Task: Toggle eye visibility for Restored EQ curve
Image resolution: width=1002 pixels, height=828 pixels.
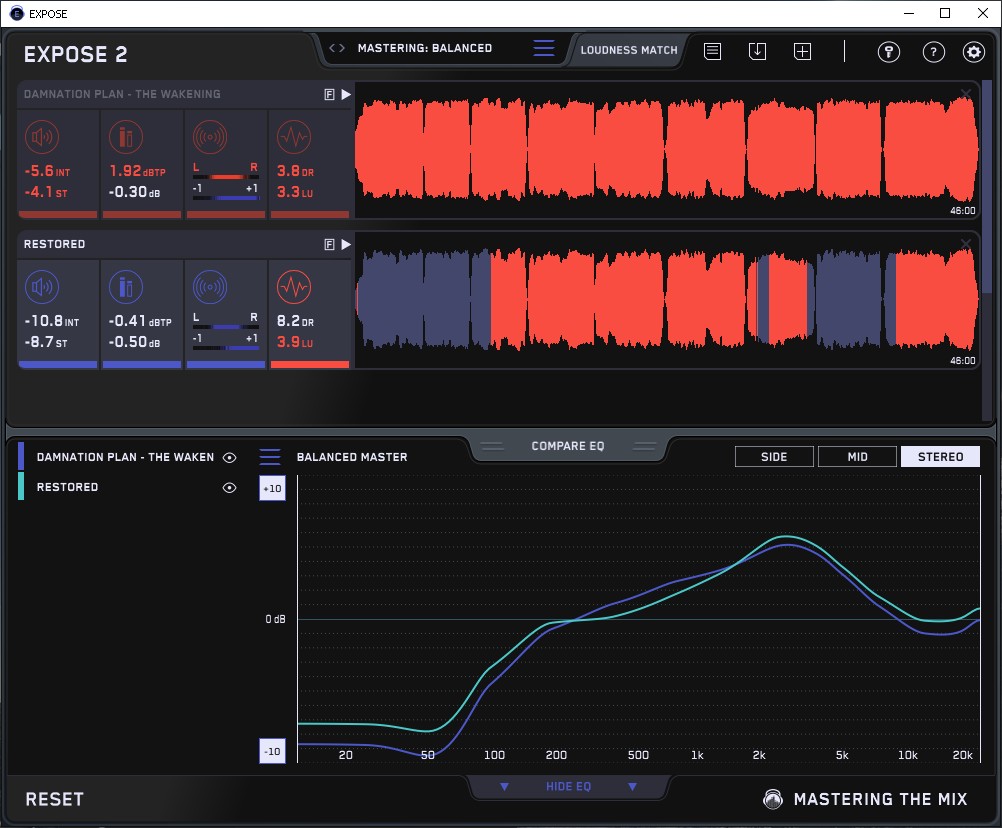Action: coord(229,488)
